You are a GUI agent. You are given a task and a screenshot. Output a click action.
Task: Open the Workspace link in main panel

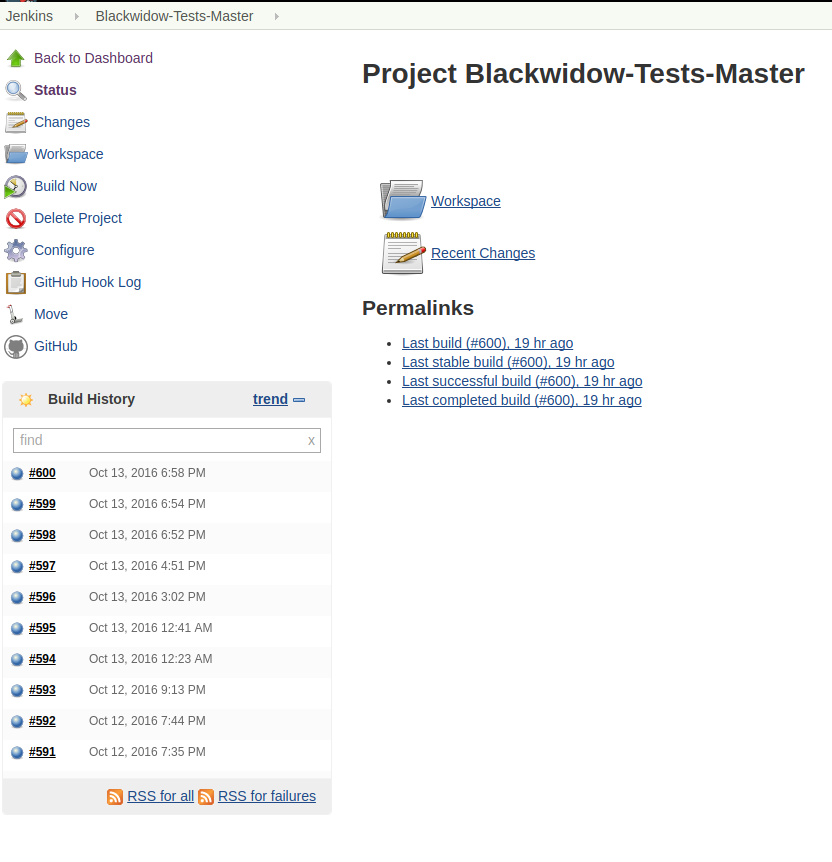(466, 201)
